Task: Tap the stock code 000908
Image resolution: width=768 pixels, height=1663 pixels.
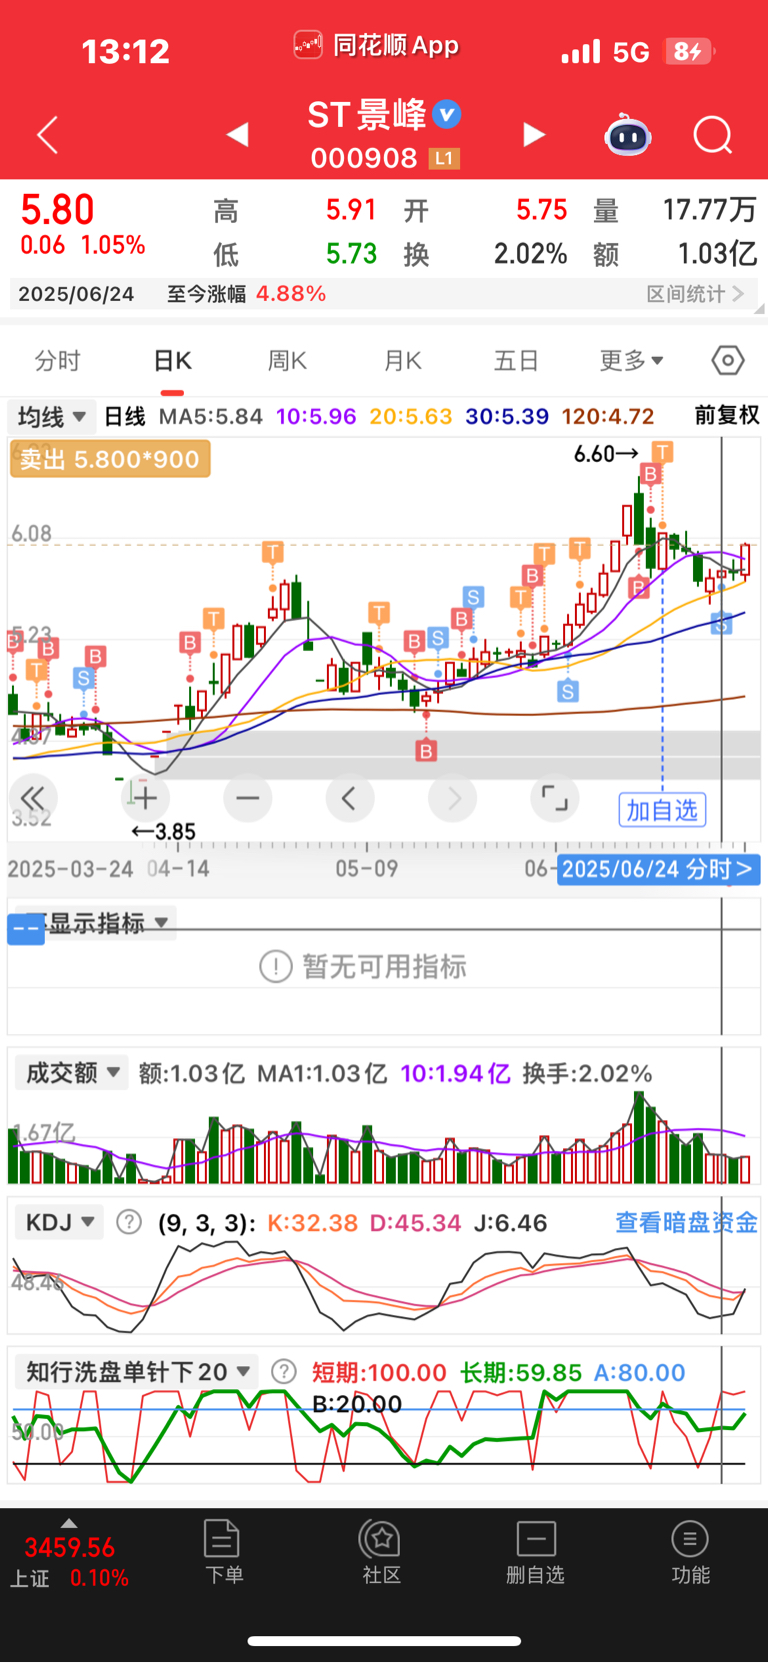Action: point(364,158)
